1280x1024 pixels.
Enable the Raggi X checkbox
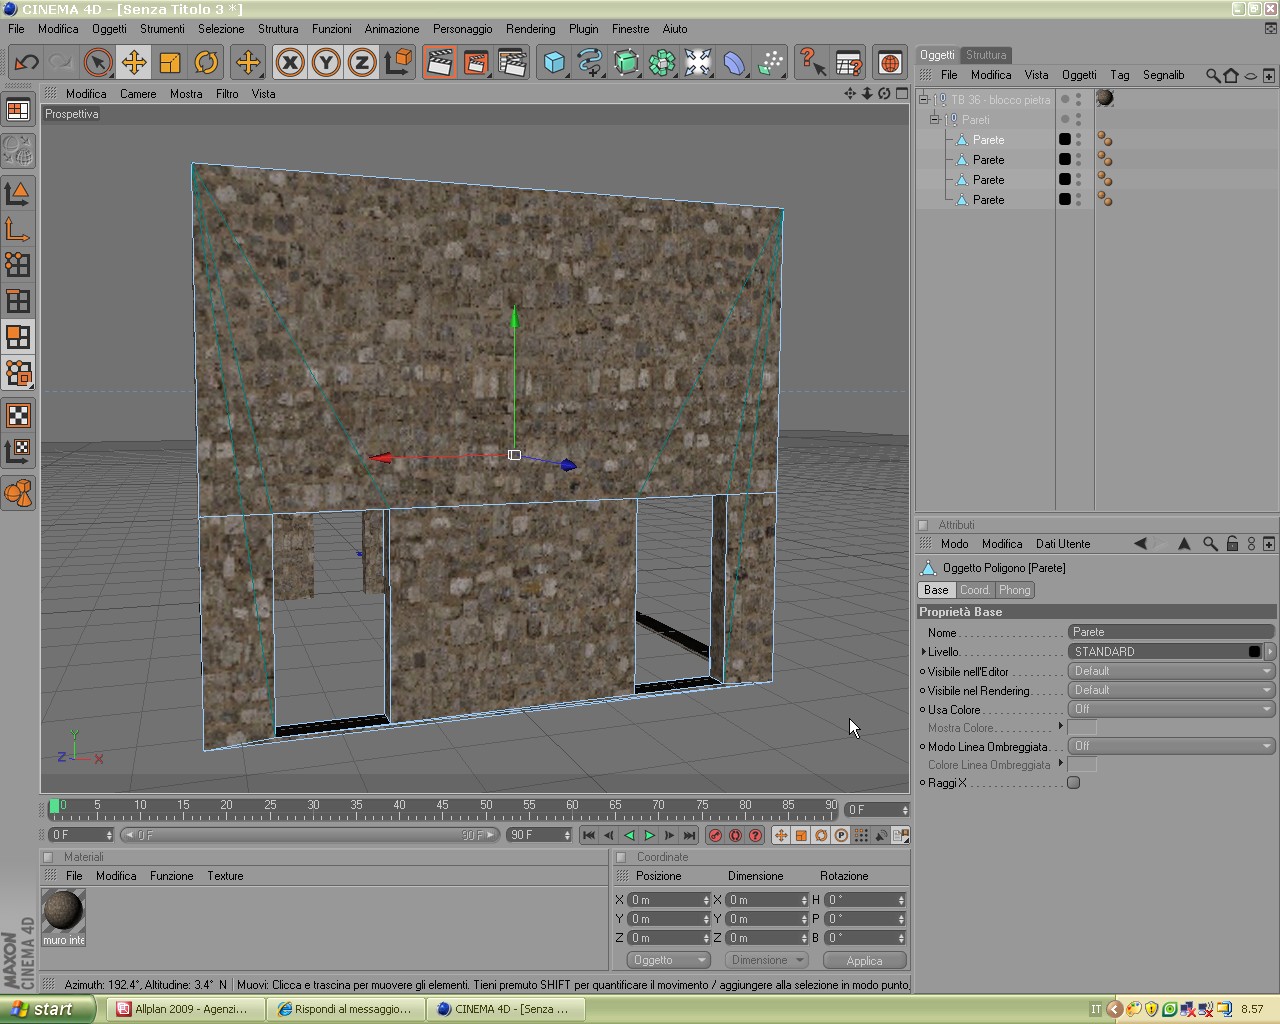(x=1074, y=783)
